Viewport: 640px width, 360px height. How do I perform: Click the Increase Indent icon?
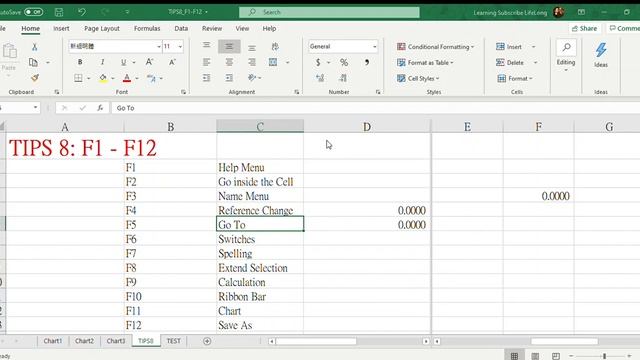click(x=229, y=78)
